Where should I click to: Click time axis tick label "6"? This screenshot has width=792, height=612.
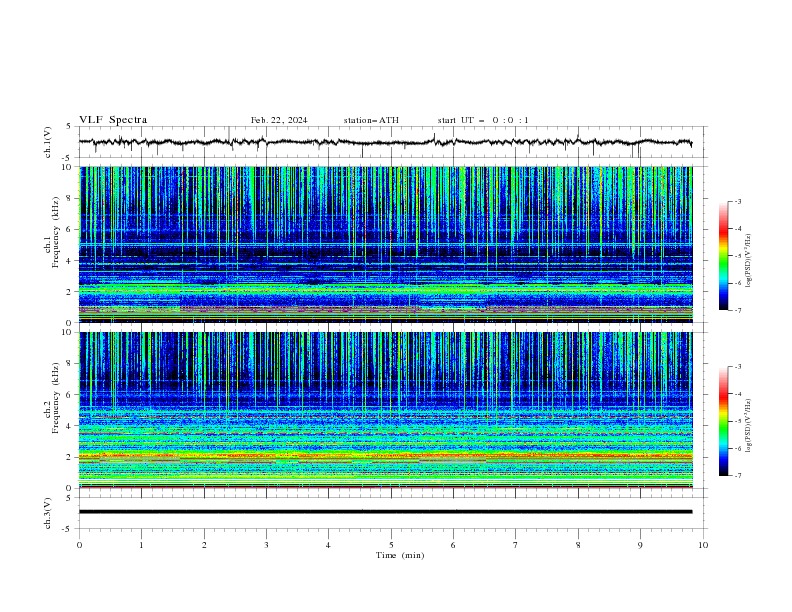pyautogui.click(x=453, y=545)
